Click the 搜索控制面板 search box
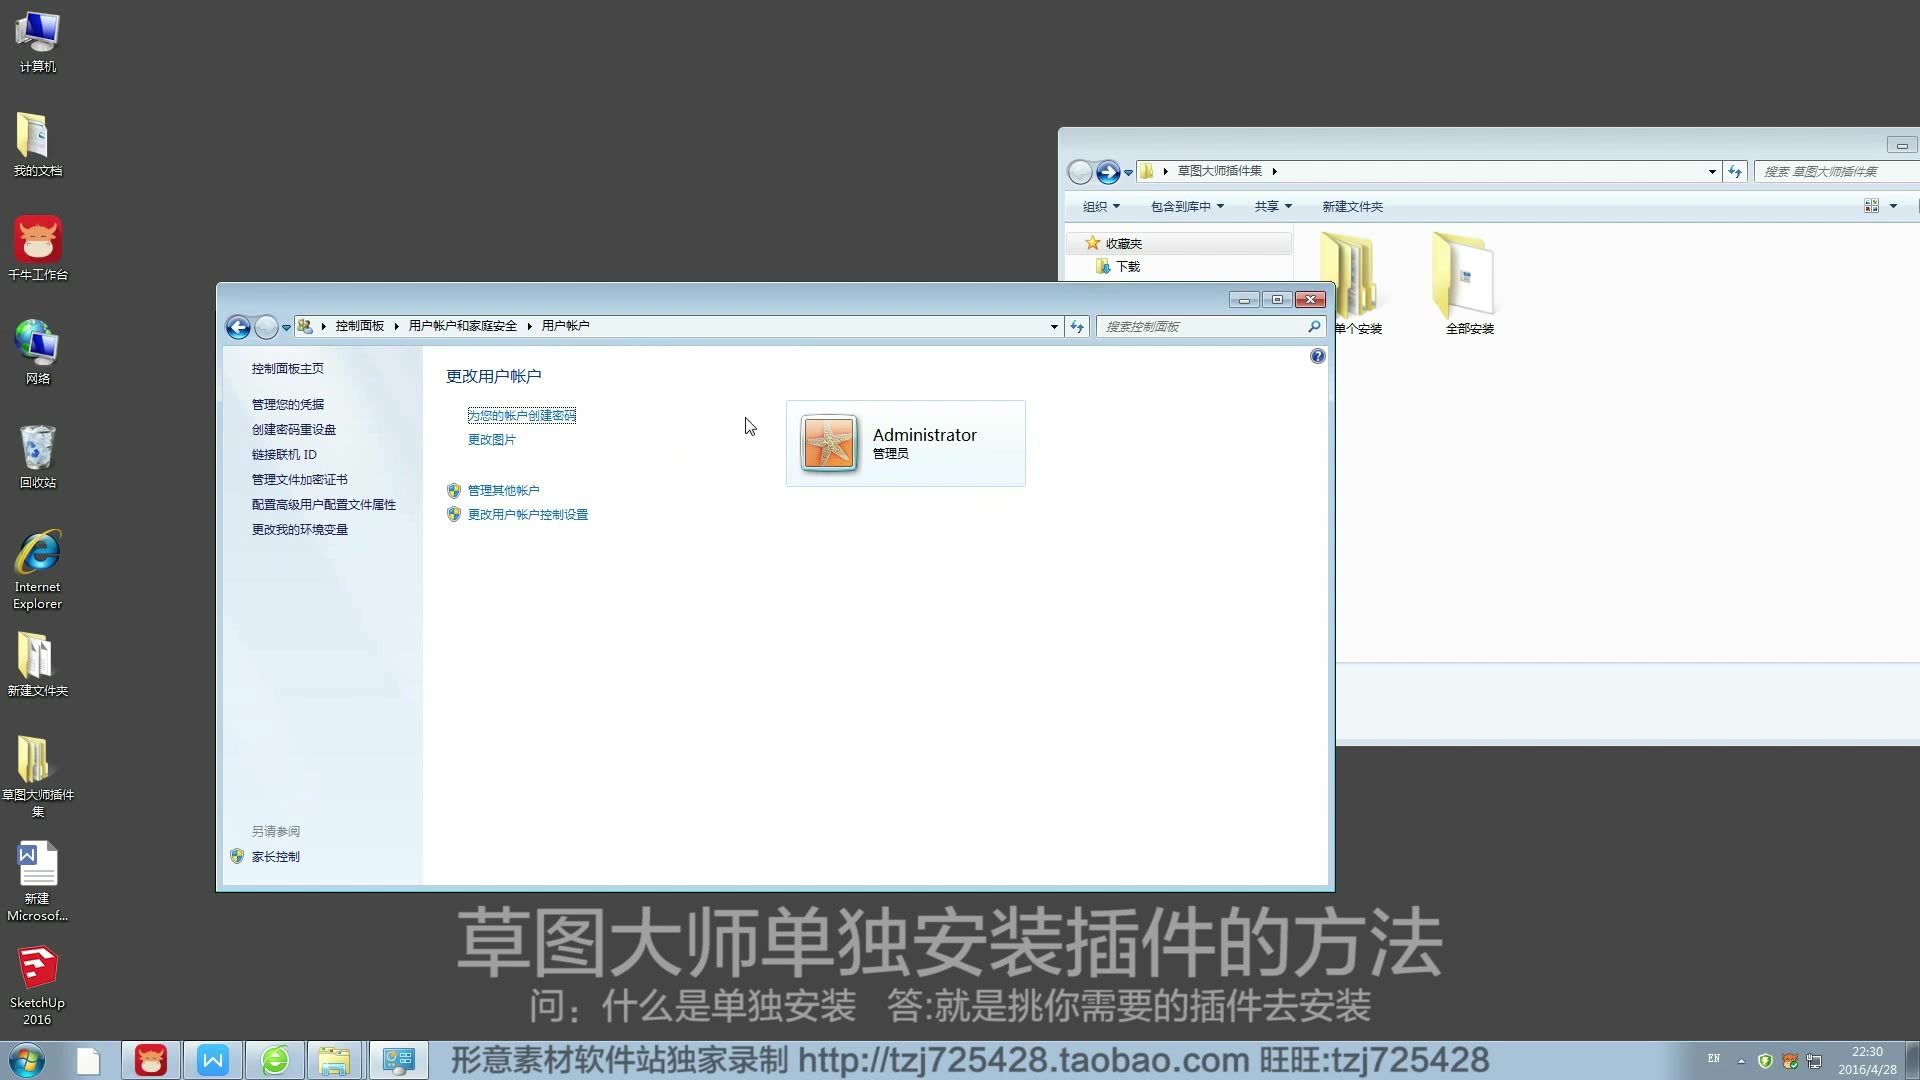Viewport: 1920px width, 1080px height. pos(1200,326)
